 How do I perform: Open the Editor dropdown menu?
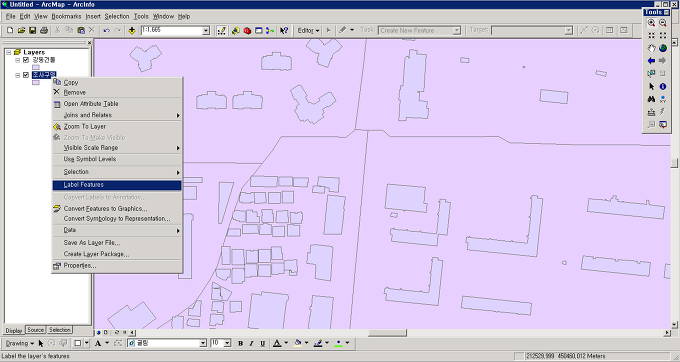coord(308,30)
